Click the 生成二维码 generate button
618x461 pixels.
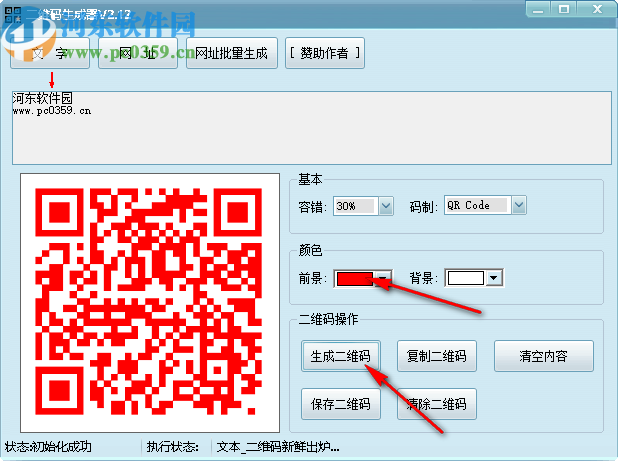point(341,356)
